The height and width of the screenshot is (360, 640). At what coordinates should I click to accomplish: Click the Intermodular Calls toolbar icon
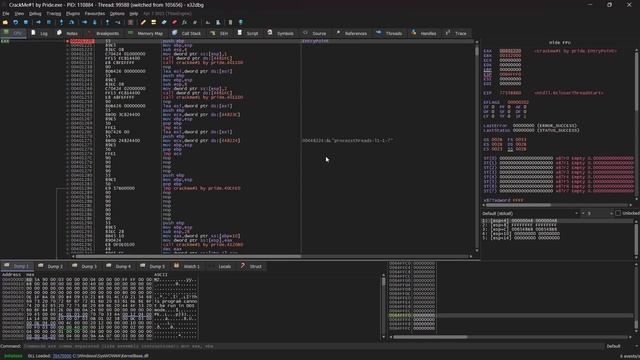218,22
